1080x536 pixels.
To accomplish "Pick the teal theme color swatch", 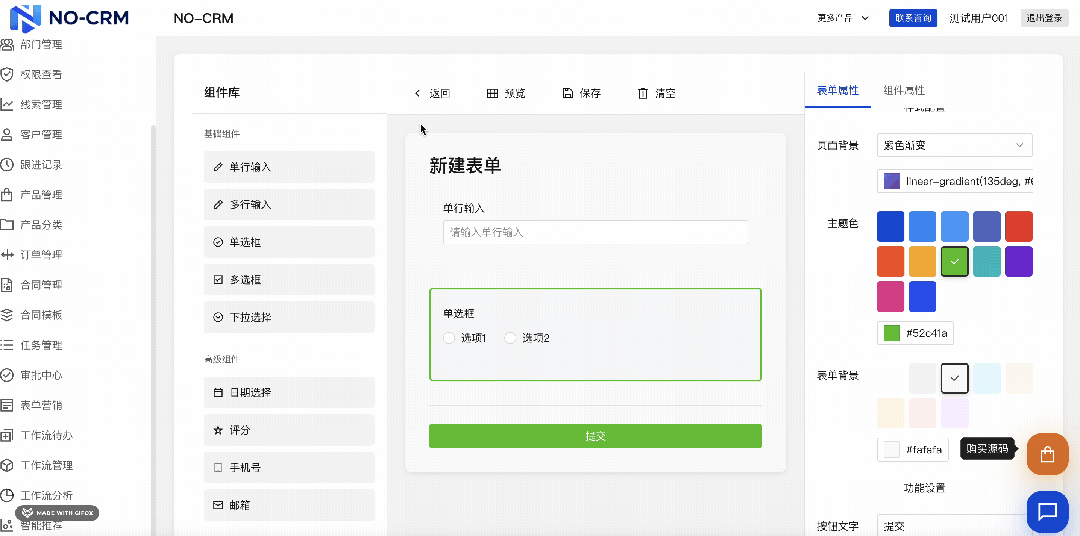I will coord(987,262).
